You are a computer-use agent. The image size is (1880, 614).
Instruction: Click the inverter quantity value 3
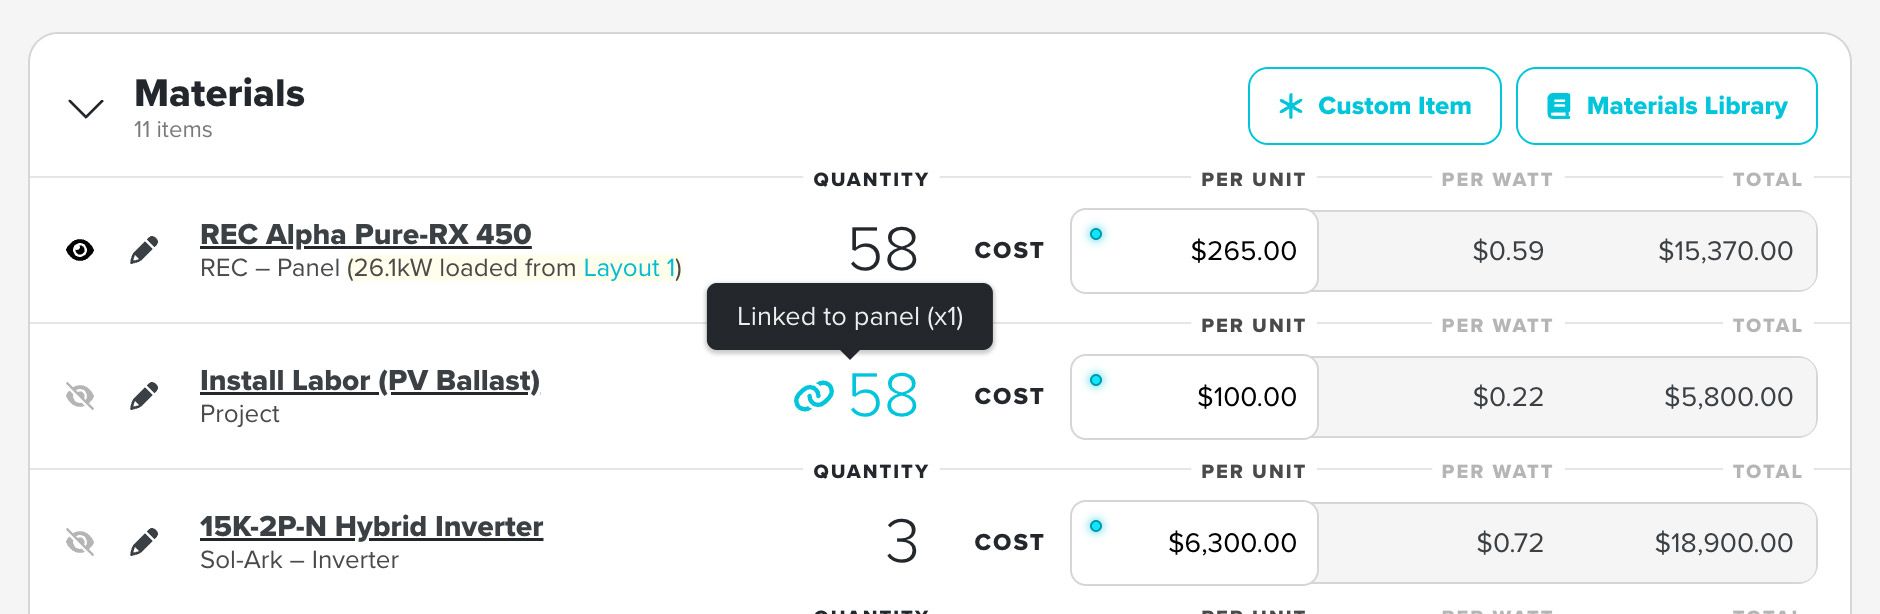901,542
